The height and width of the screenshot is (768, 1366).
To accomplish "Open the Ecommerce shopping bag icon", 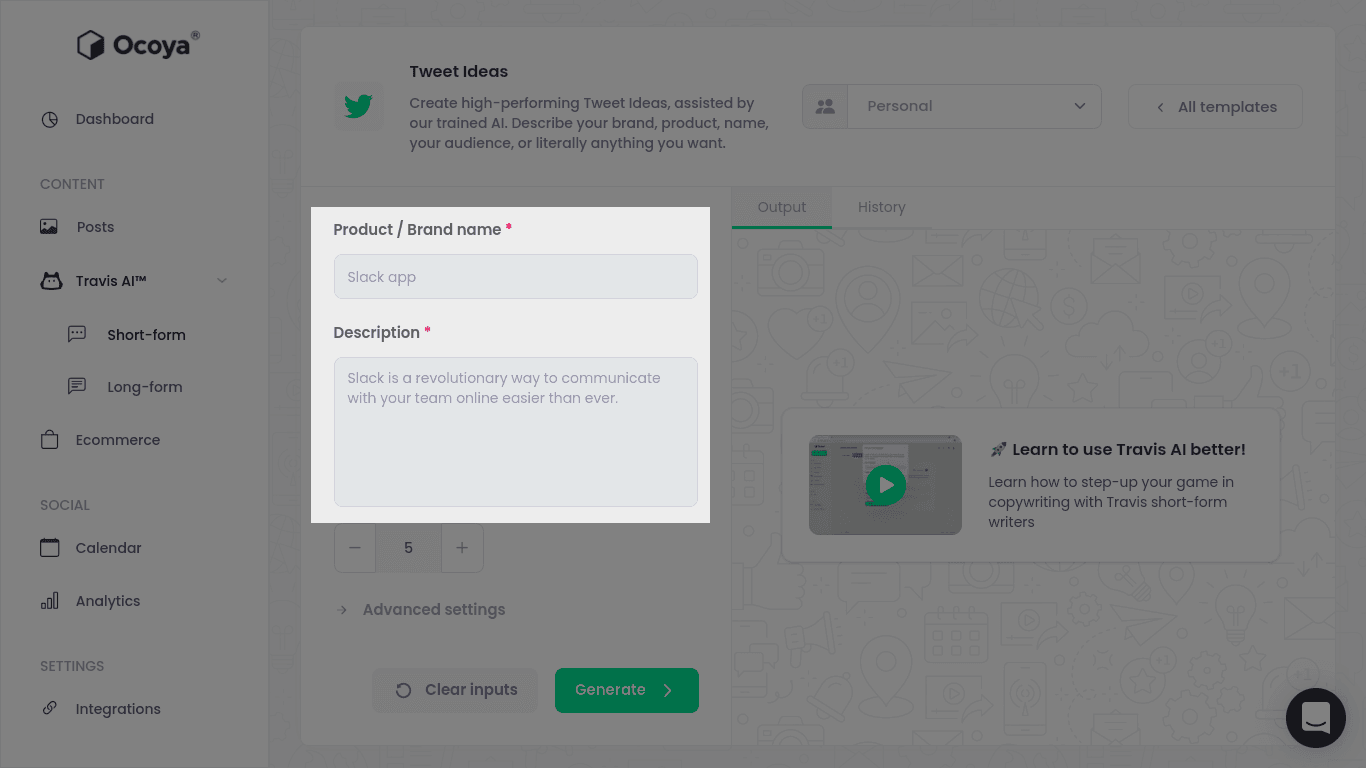I will coord(50,440).
